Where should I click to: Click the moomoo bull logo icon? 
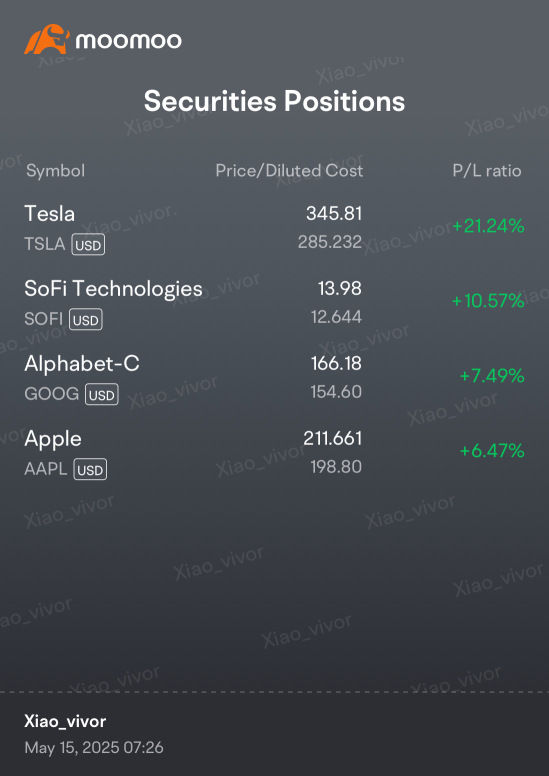pos(47,40)
